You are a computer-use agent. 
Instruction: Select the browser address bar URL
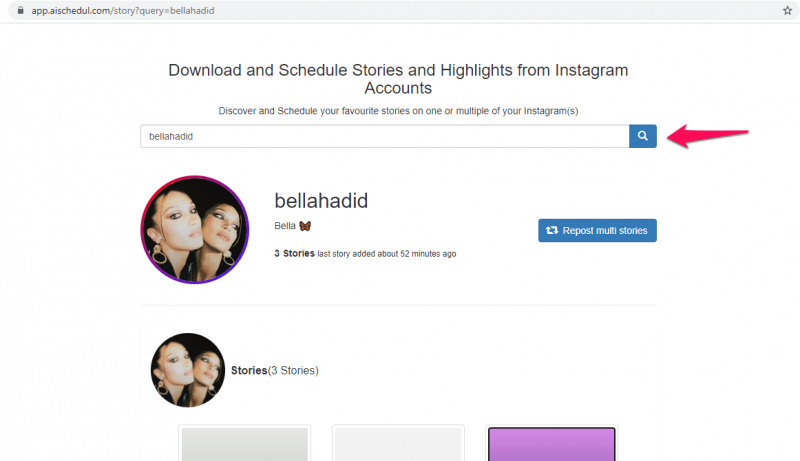click(123, 11)
